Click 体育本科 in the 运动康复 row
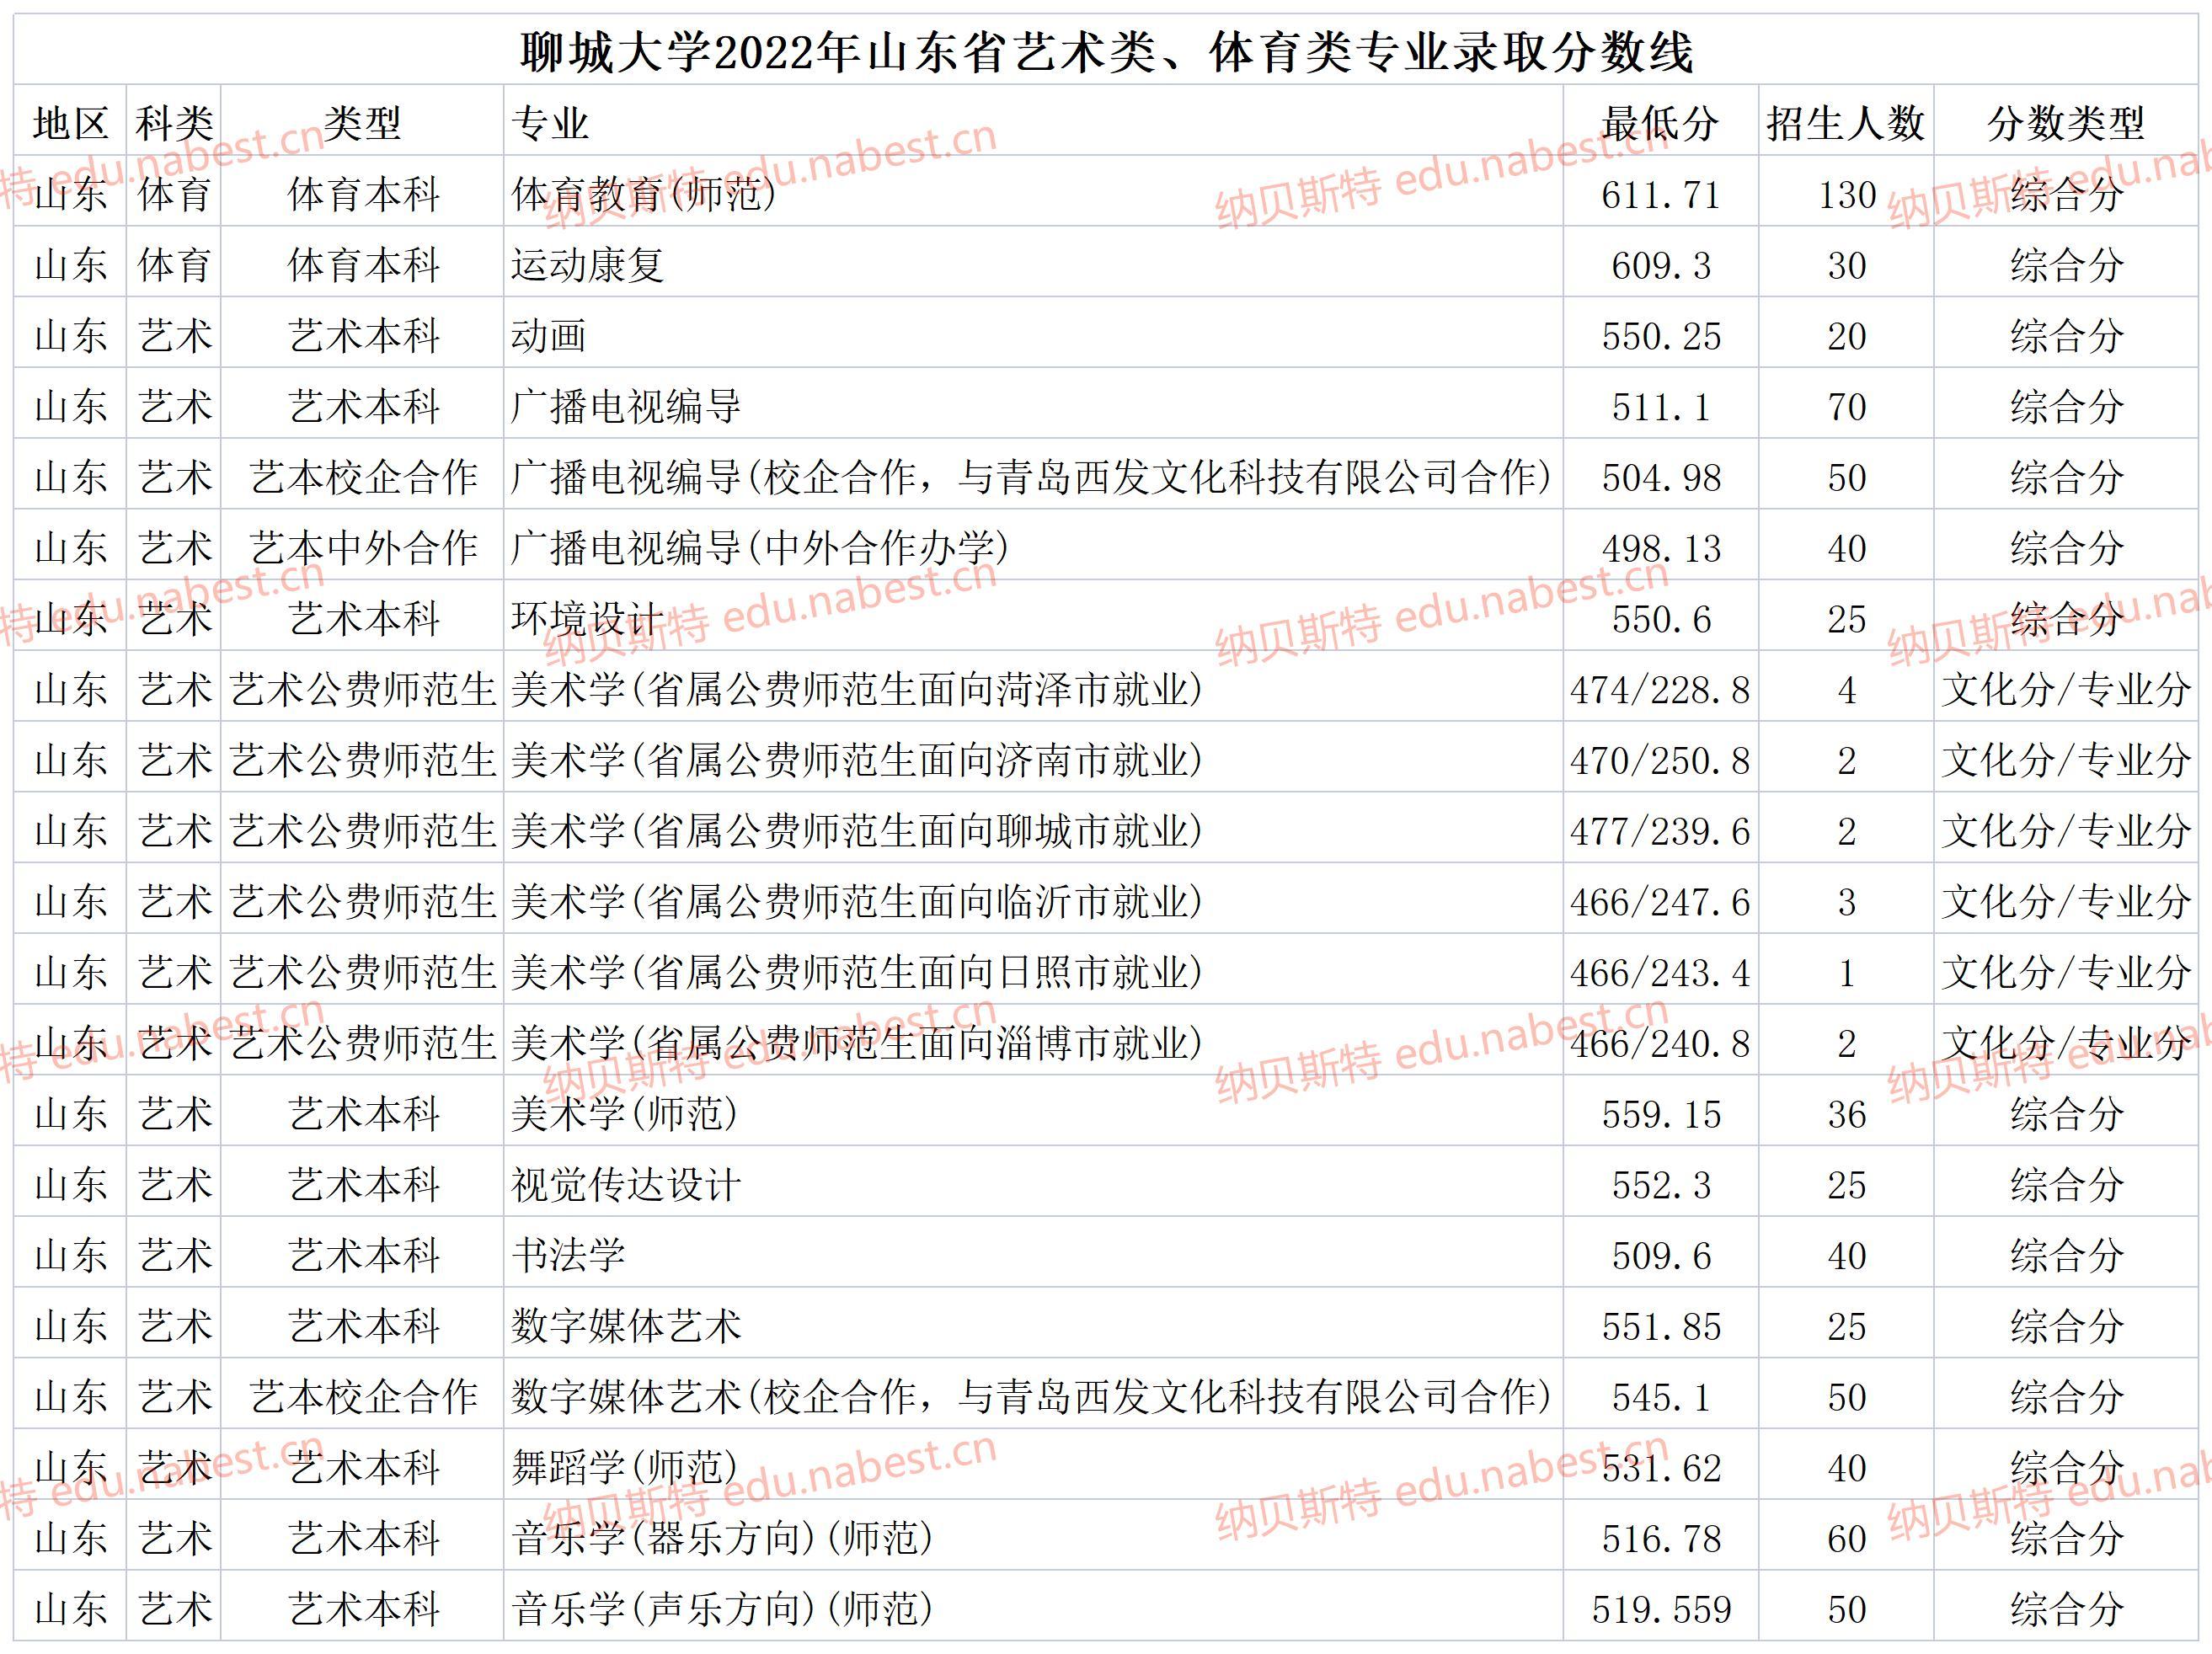This screenshot has height=1654, width=2212. pos(363,265)
